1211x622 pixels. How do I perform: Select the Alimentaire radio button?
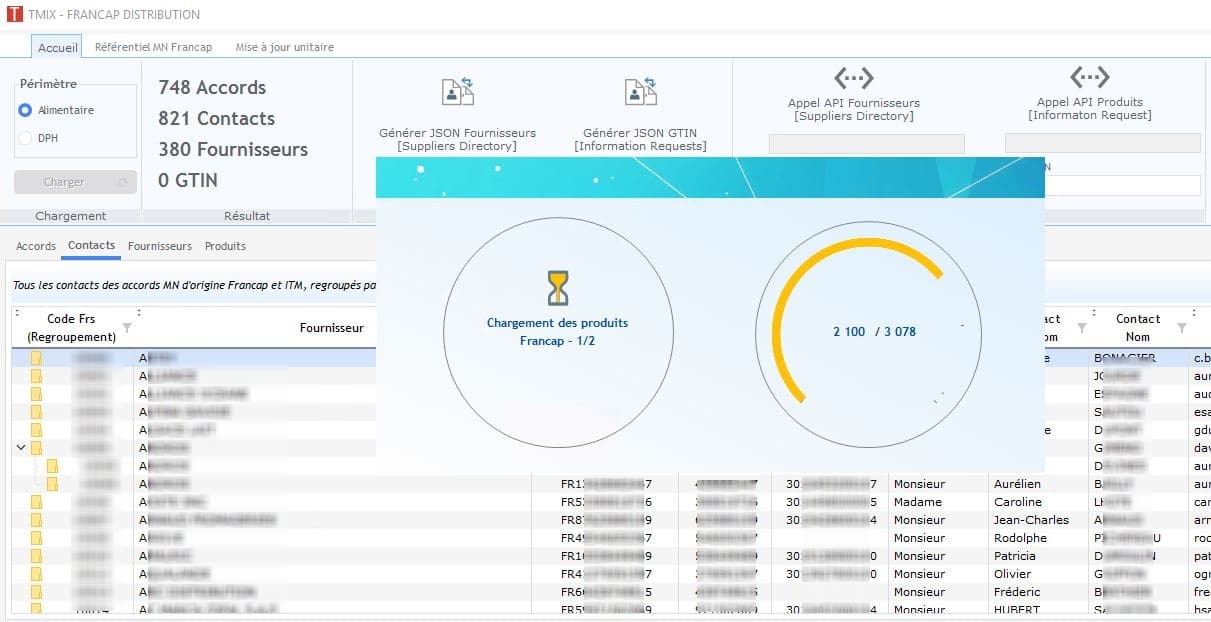coord(25,110)
